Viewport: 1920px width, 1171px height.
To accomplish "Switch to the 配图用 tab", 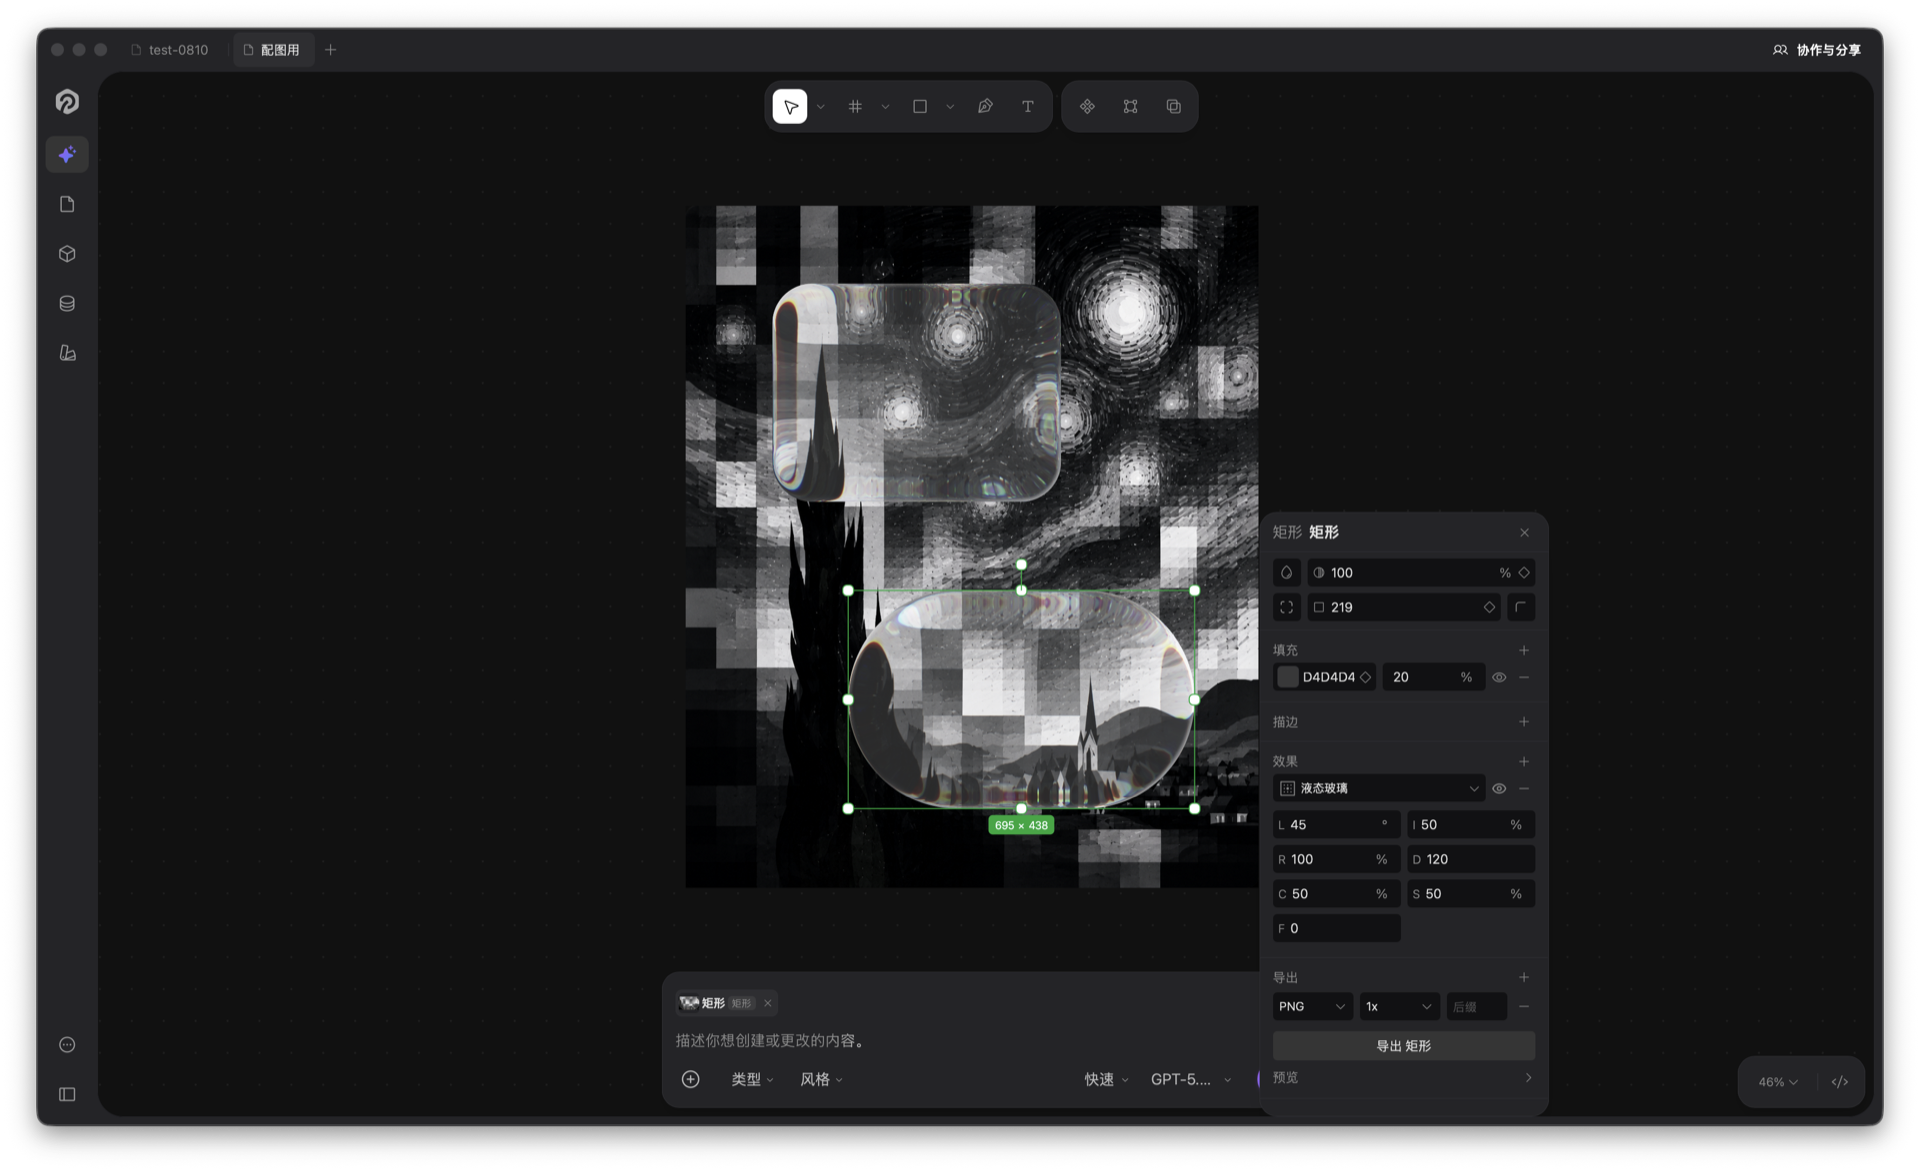I will [x=273, y=49].
